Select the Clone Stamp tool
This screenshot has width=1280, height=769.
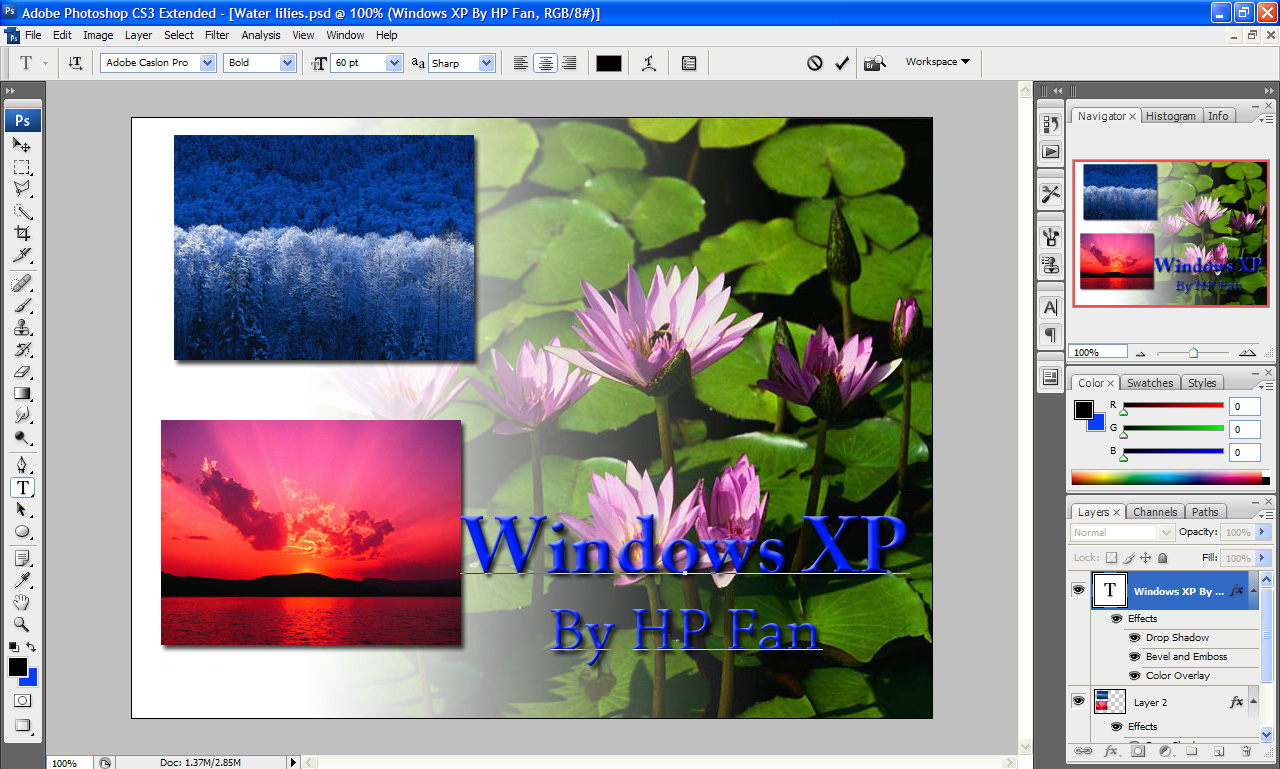(22, 328)
